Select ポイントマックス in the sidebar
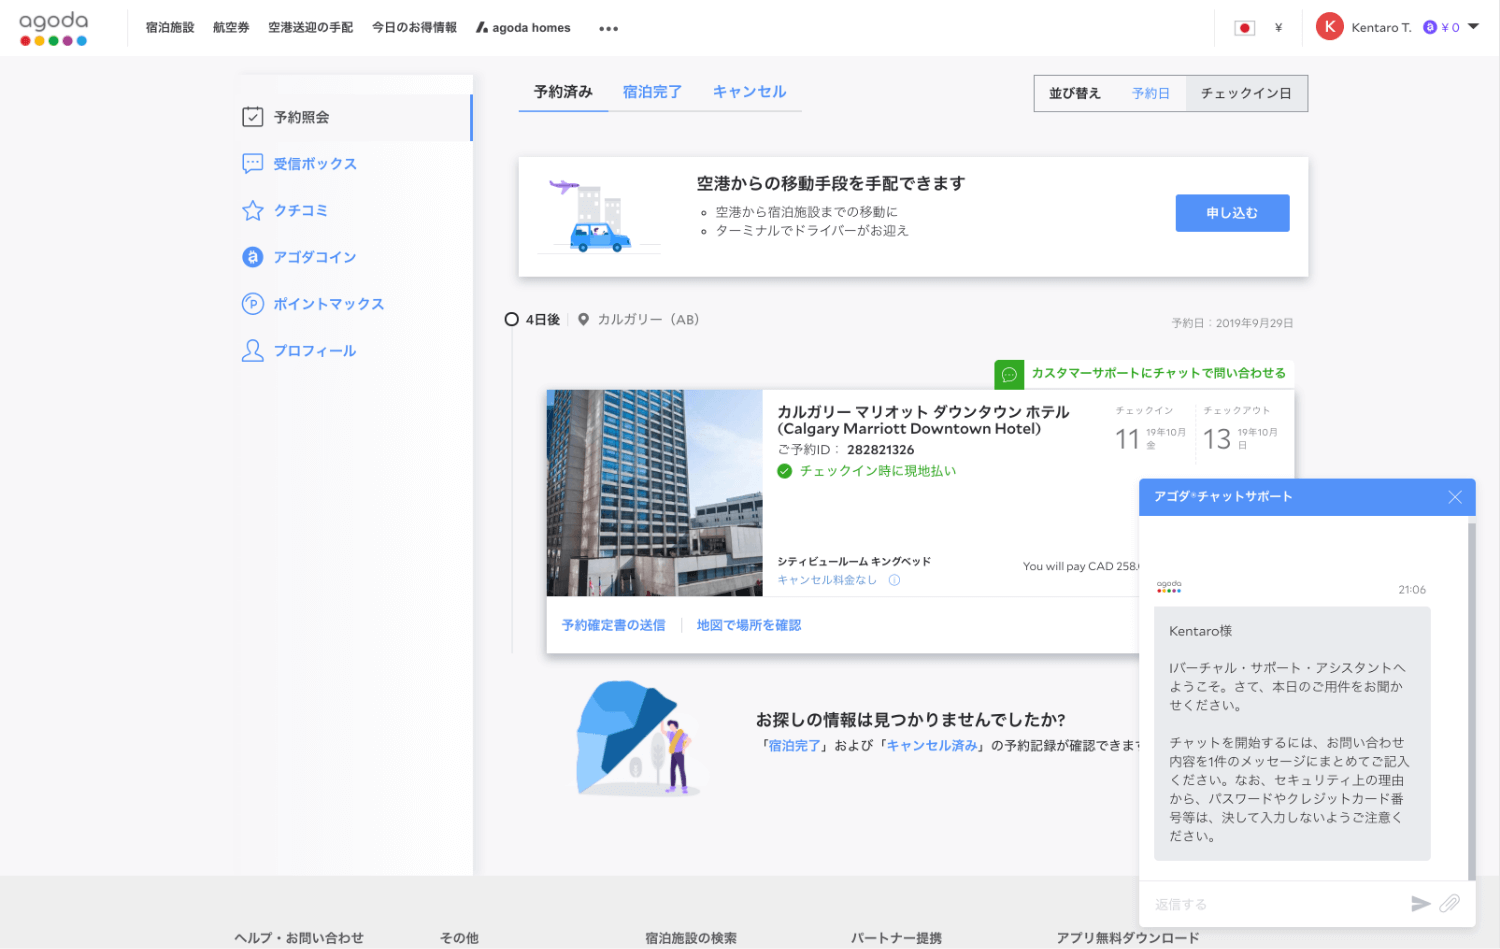This screenshot has height=949, width=1500. tap(329, 304)
